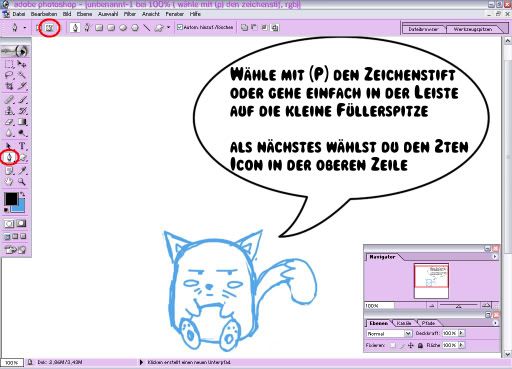Expand the Deckkraft opacity arrow
This screenshot has height=369, width=512.
[461, 333]
